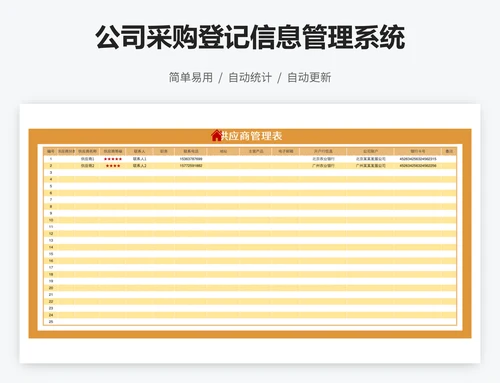Click the 广州 company account cell
This screenshot has width=500, height=383.
pos(370,166)
